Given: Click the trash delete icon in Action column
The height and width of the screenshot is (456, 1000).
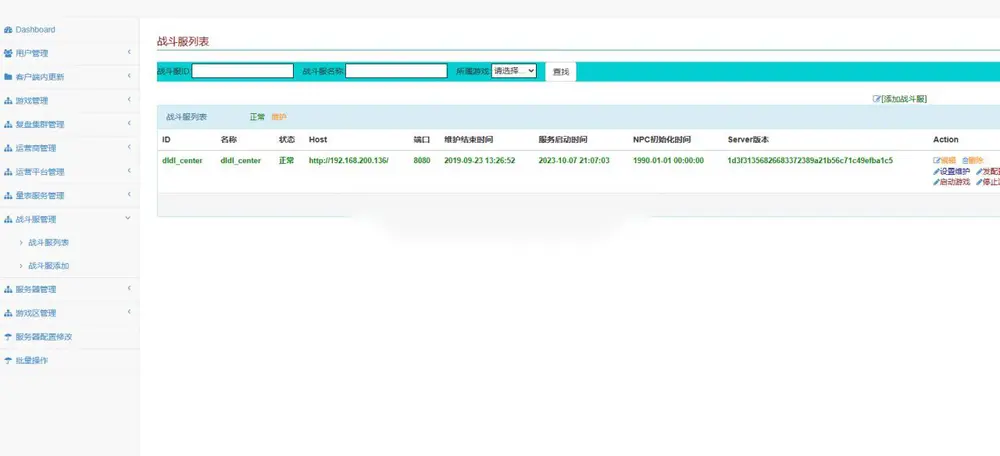Looking at the screenshot, I should (965, 161).
